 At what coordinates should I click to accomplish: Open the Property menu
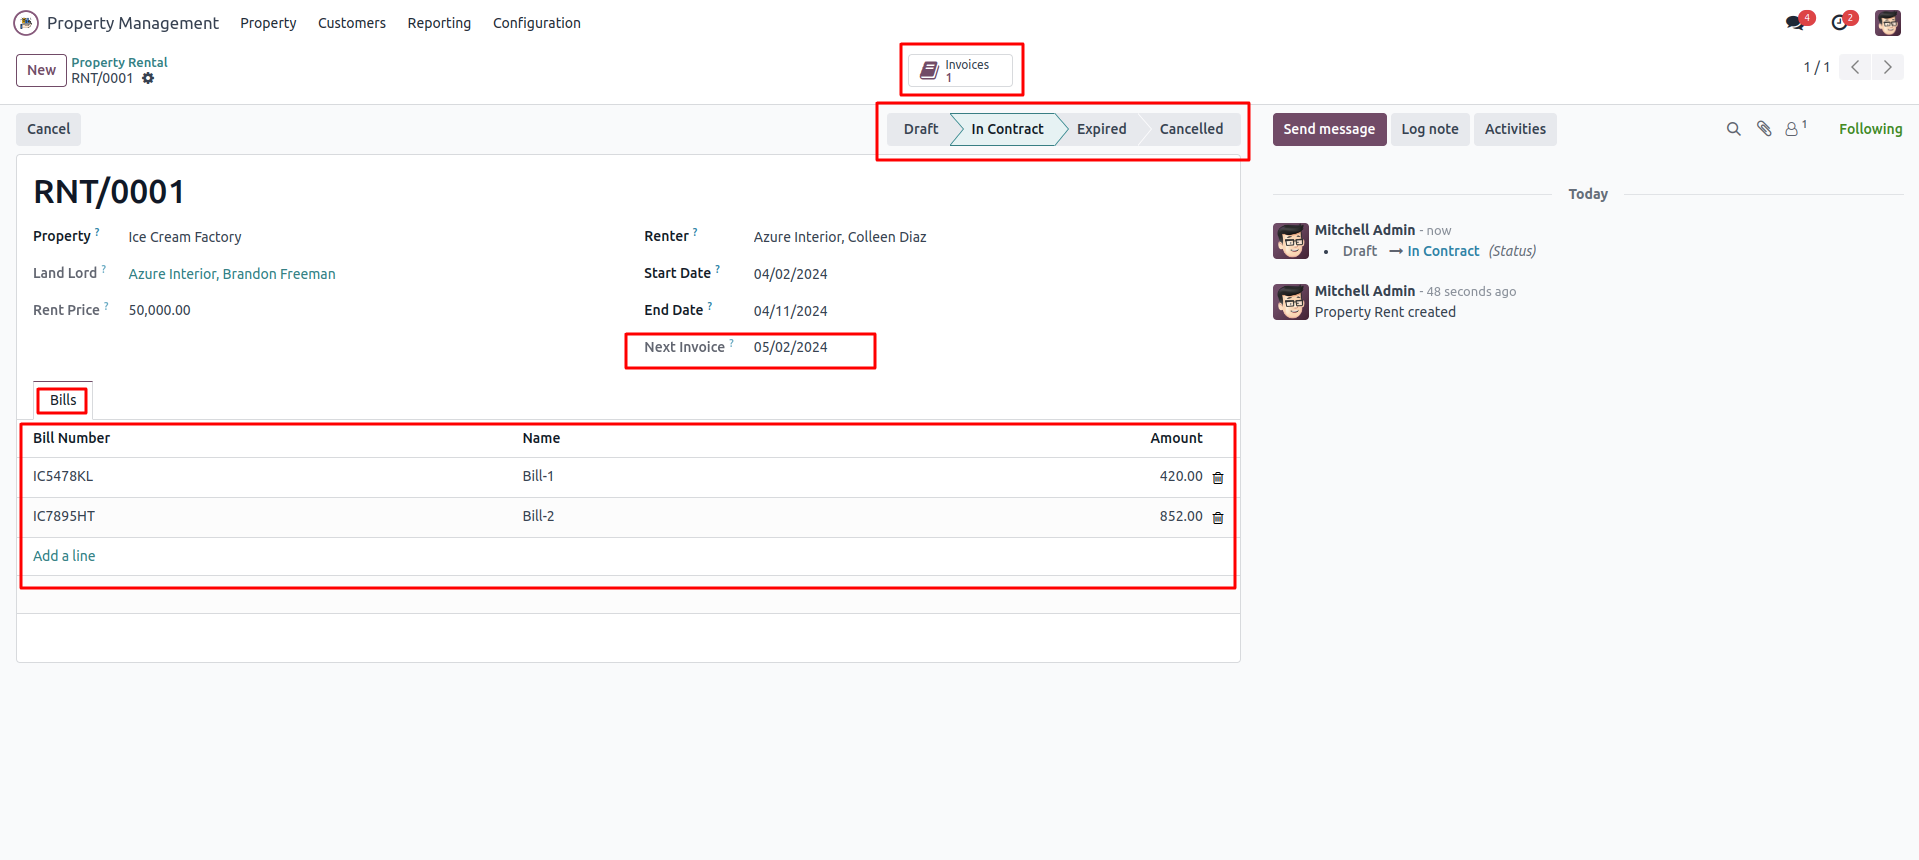pyautogui.click(x=268, y=23)
